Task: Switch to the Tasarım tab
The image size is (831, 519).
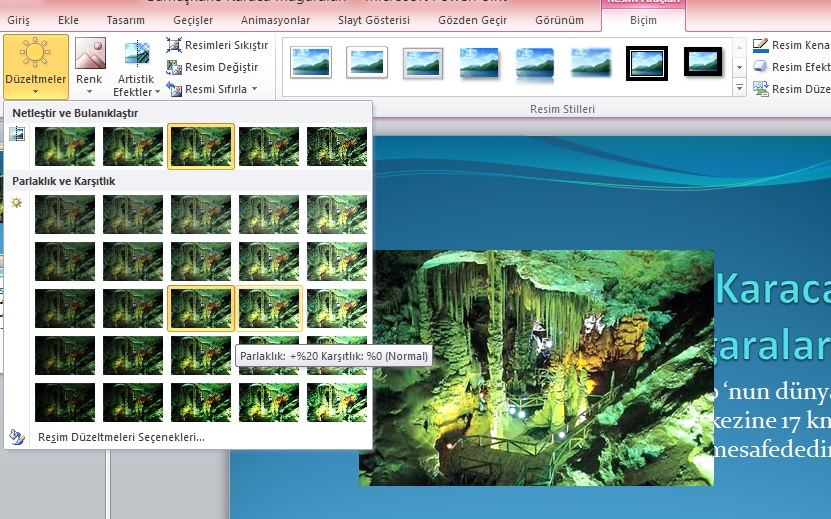Action: (126, 20)
